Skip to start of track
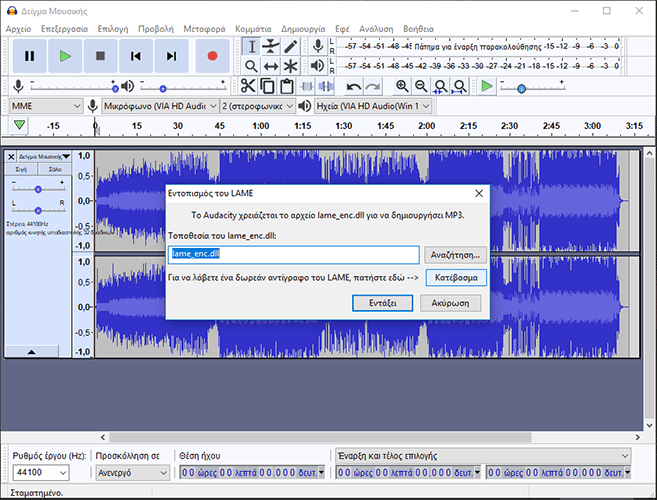Image resolution: width=657 pixels, height=500 pixels. pyautogui.click(x=136, y=56)
